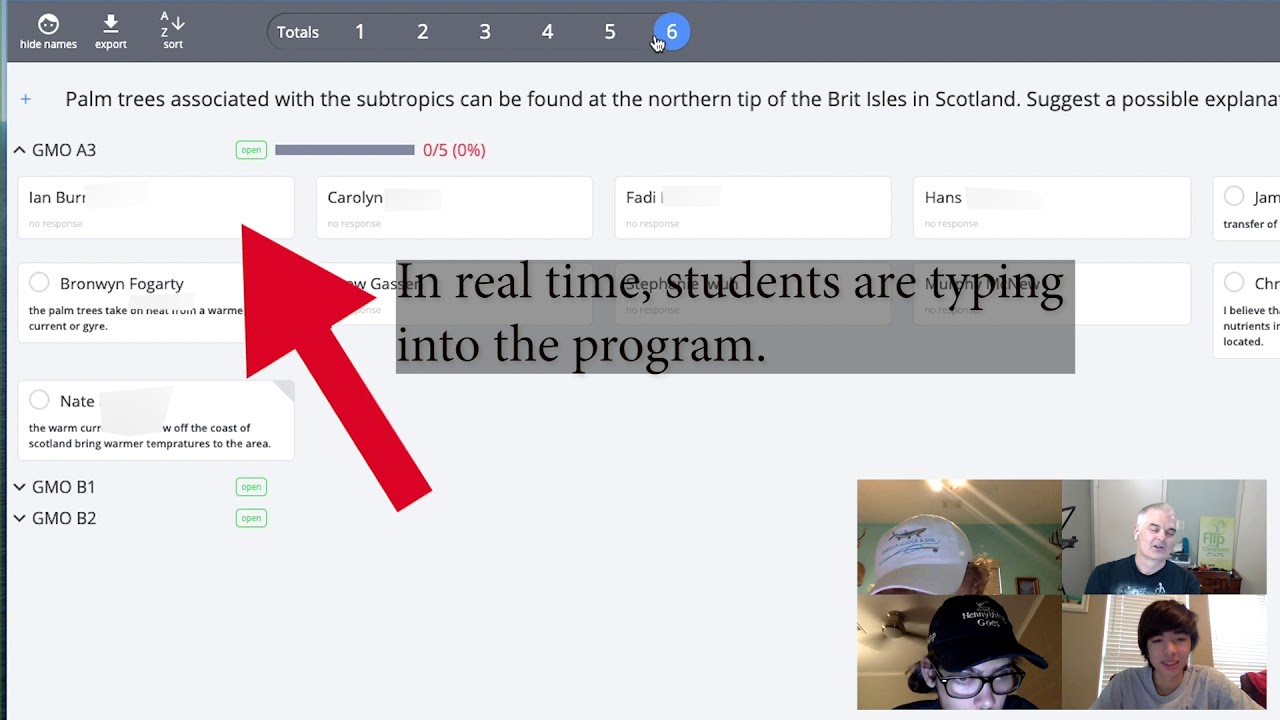Click the bottom-left video of person in black cap
The image size is (1280, 720).
959,652
